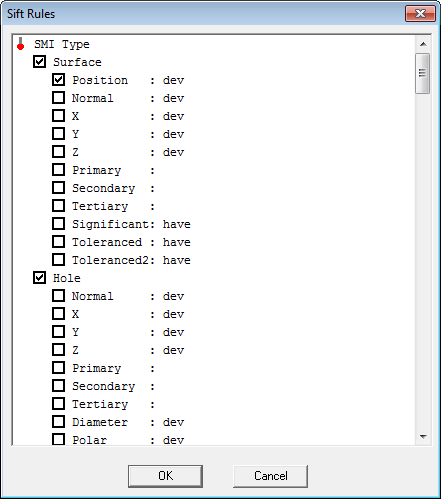Uncheck the Hole checkbox
This screenshot has width=441, height=499.
coord(39,278)
